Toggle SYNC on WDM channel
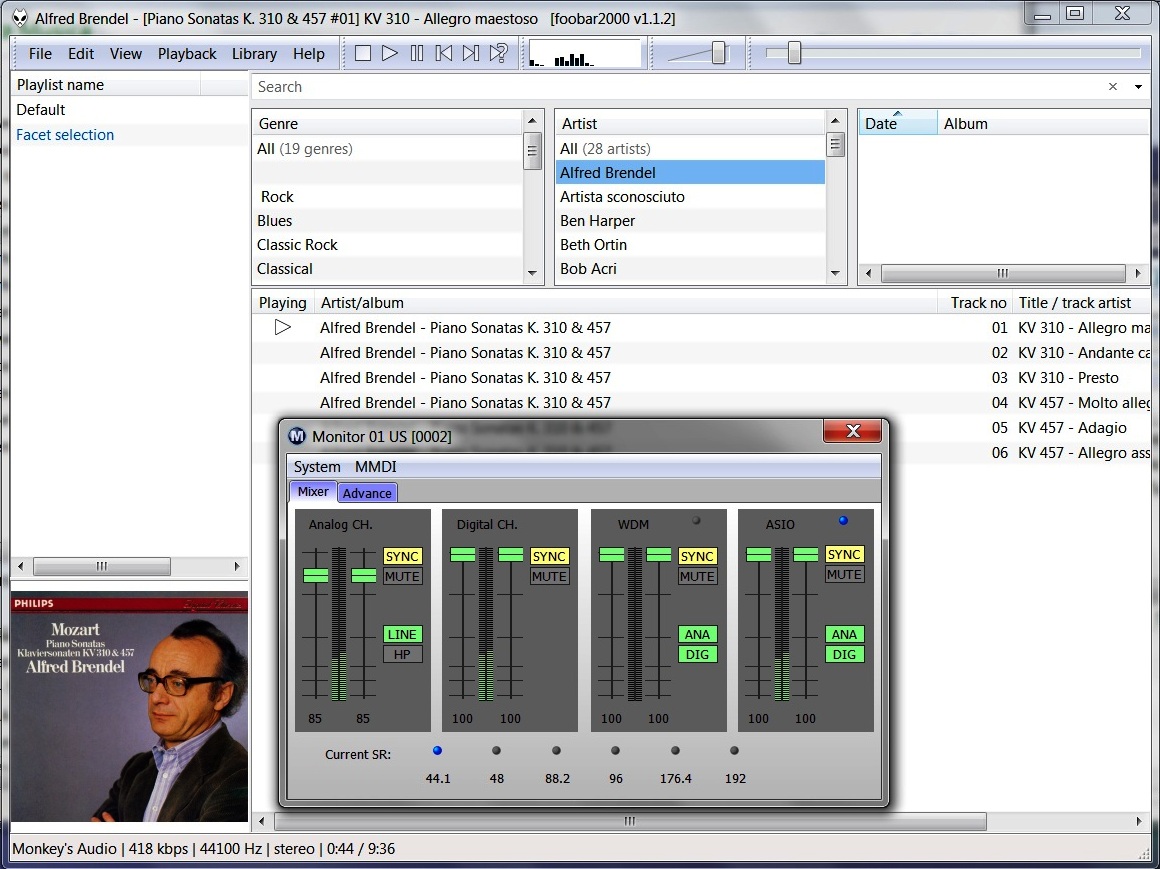Image resolution: width=1160 pixels, height=869 pixels. tap(697, 556)
